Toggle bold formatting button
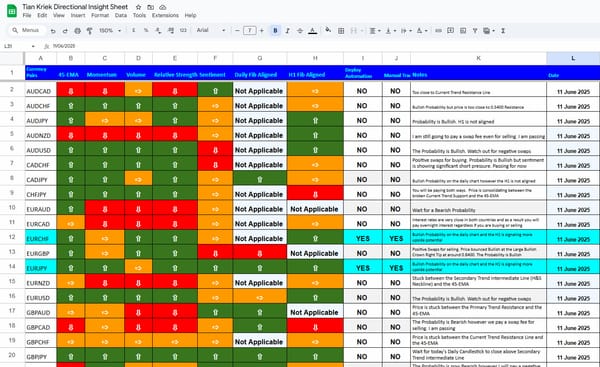600x367 pixels. [275, 31]
